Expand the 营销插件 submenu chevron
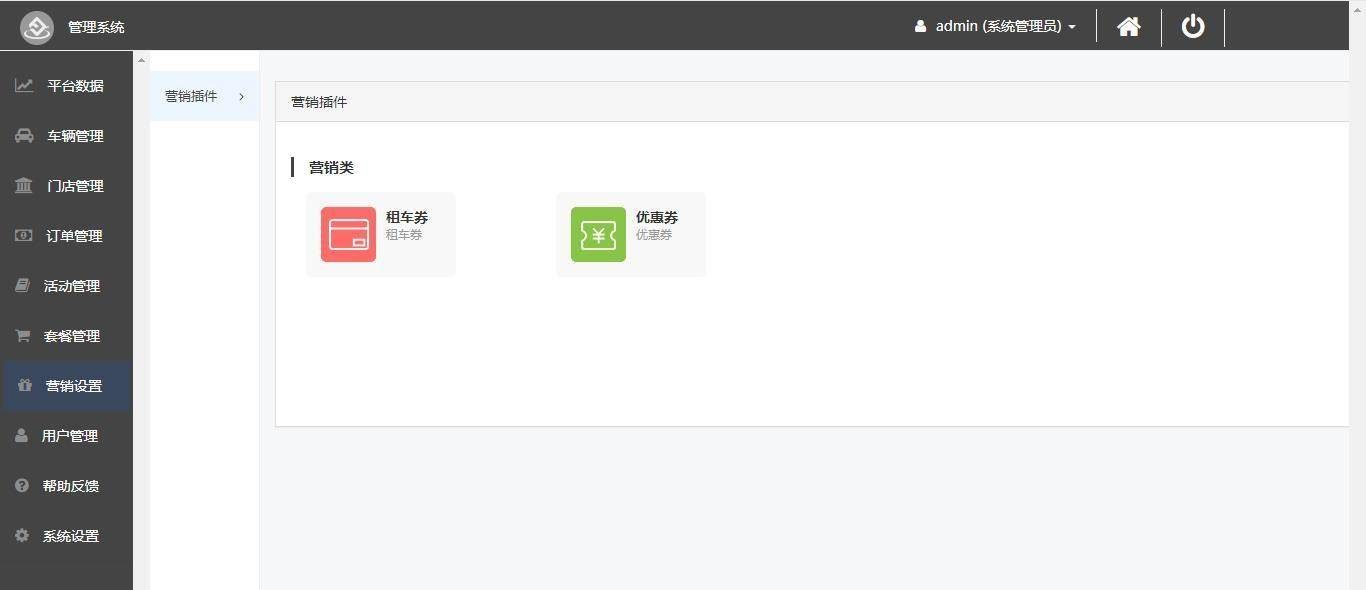The width and height of the screenshot is (1366, 590). click(x=242, y=96)
